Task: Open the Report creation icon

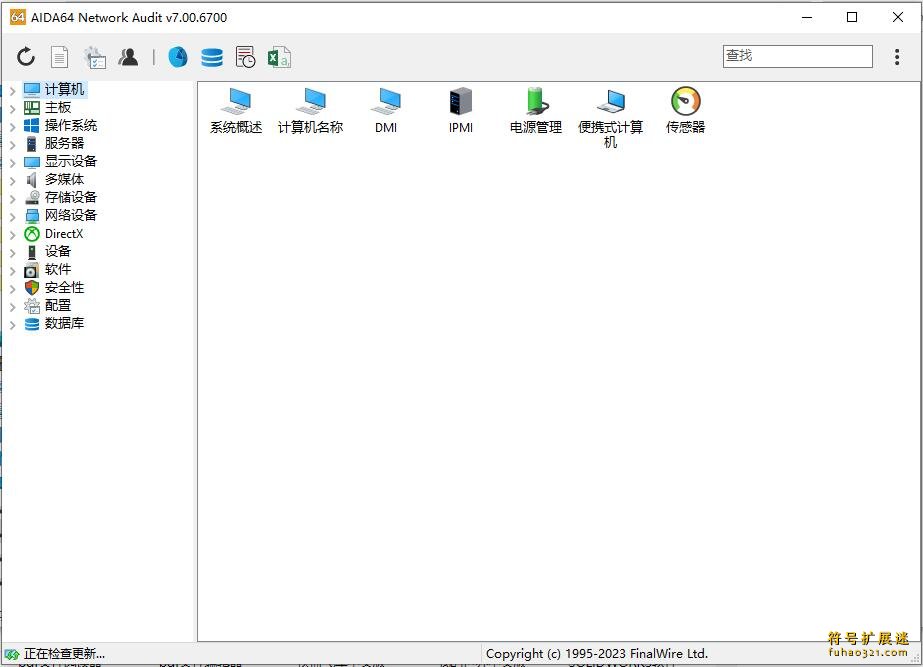Action: coord(59,57)
